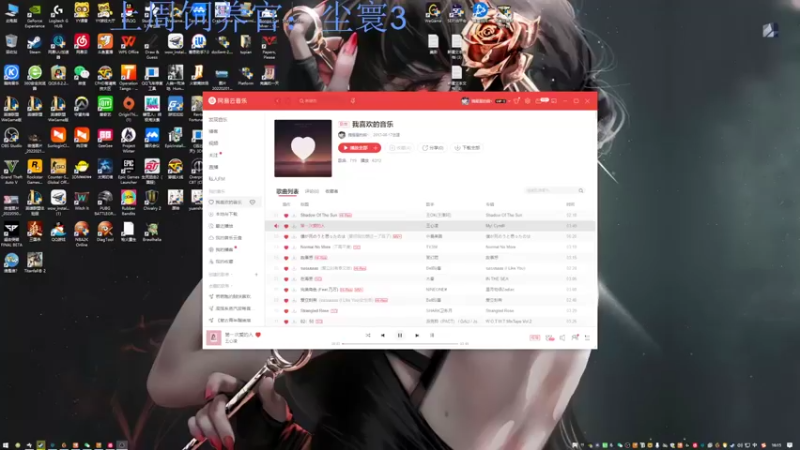The height and width of the screenshot is (450, 800).
Task: Unlike current song via heart in player bar
Action: point(258,335)
